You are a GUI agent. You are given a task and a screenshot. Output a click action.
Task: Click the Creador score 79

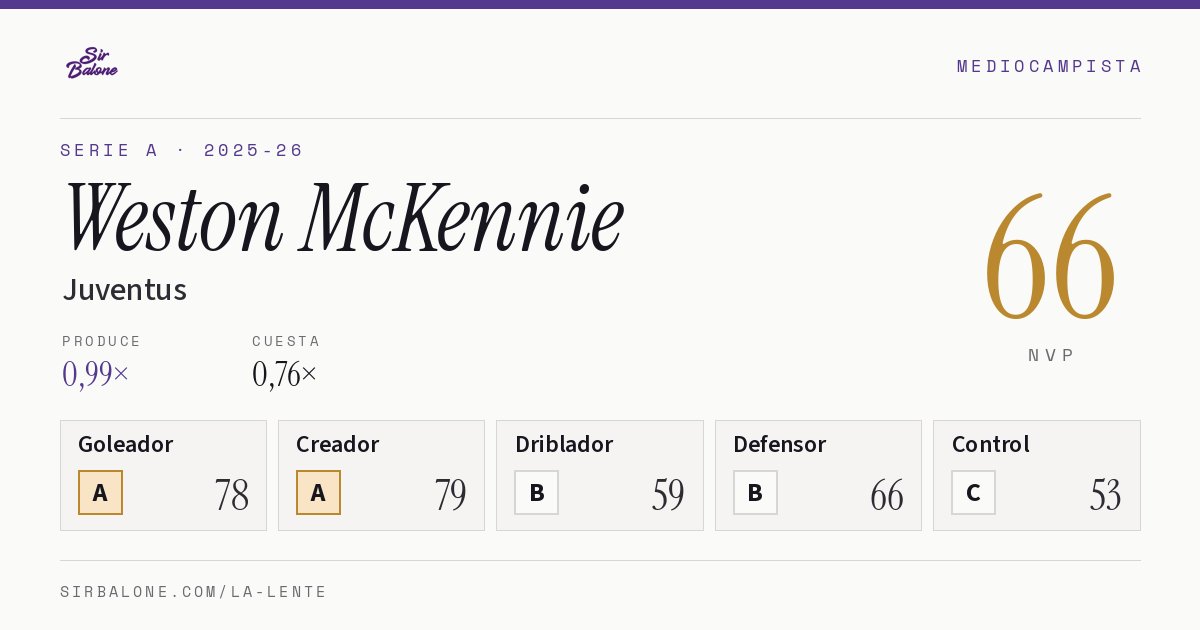[450, 495]
